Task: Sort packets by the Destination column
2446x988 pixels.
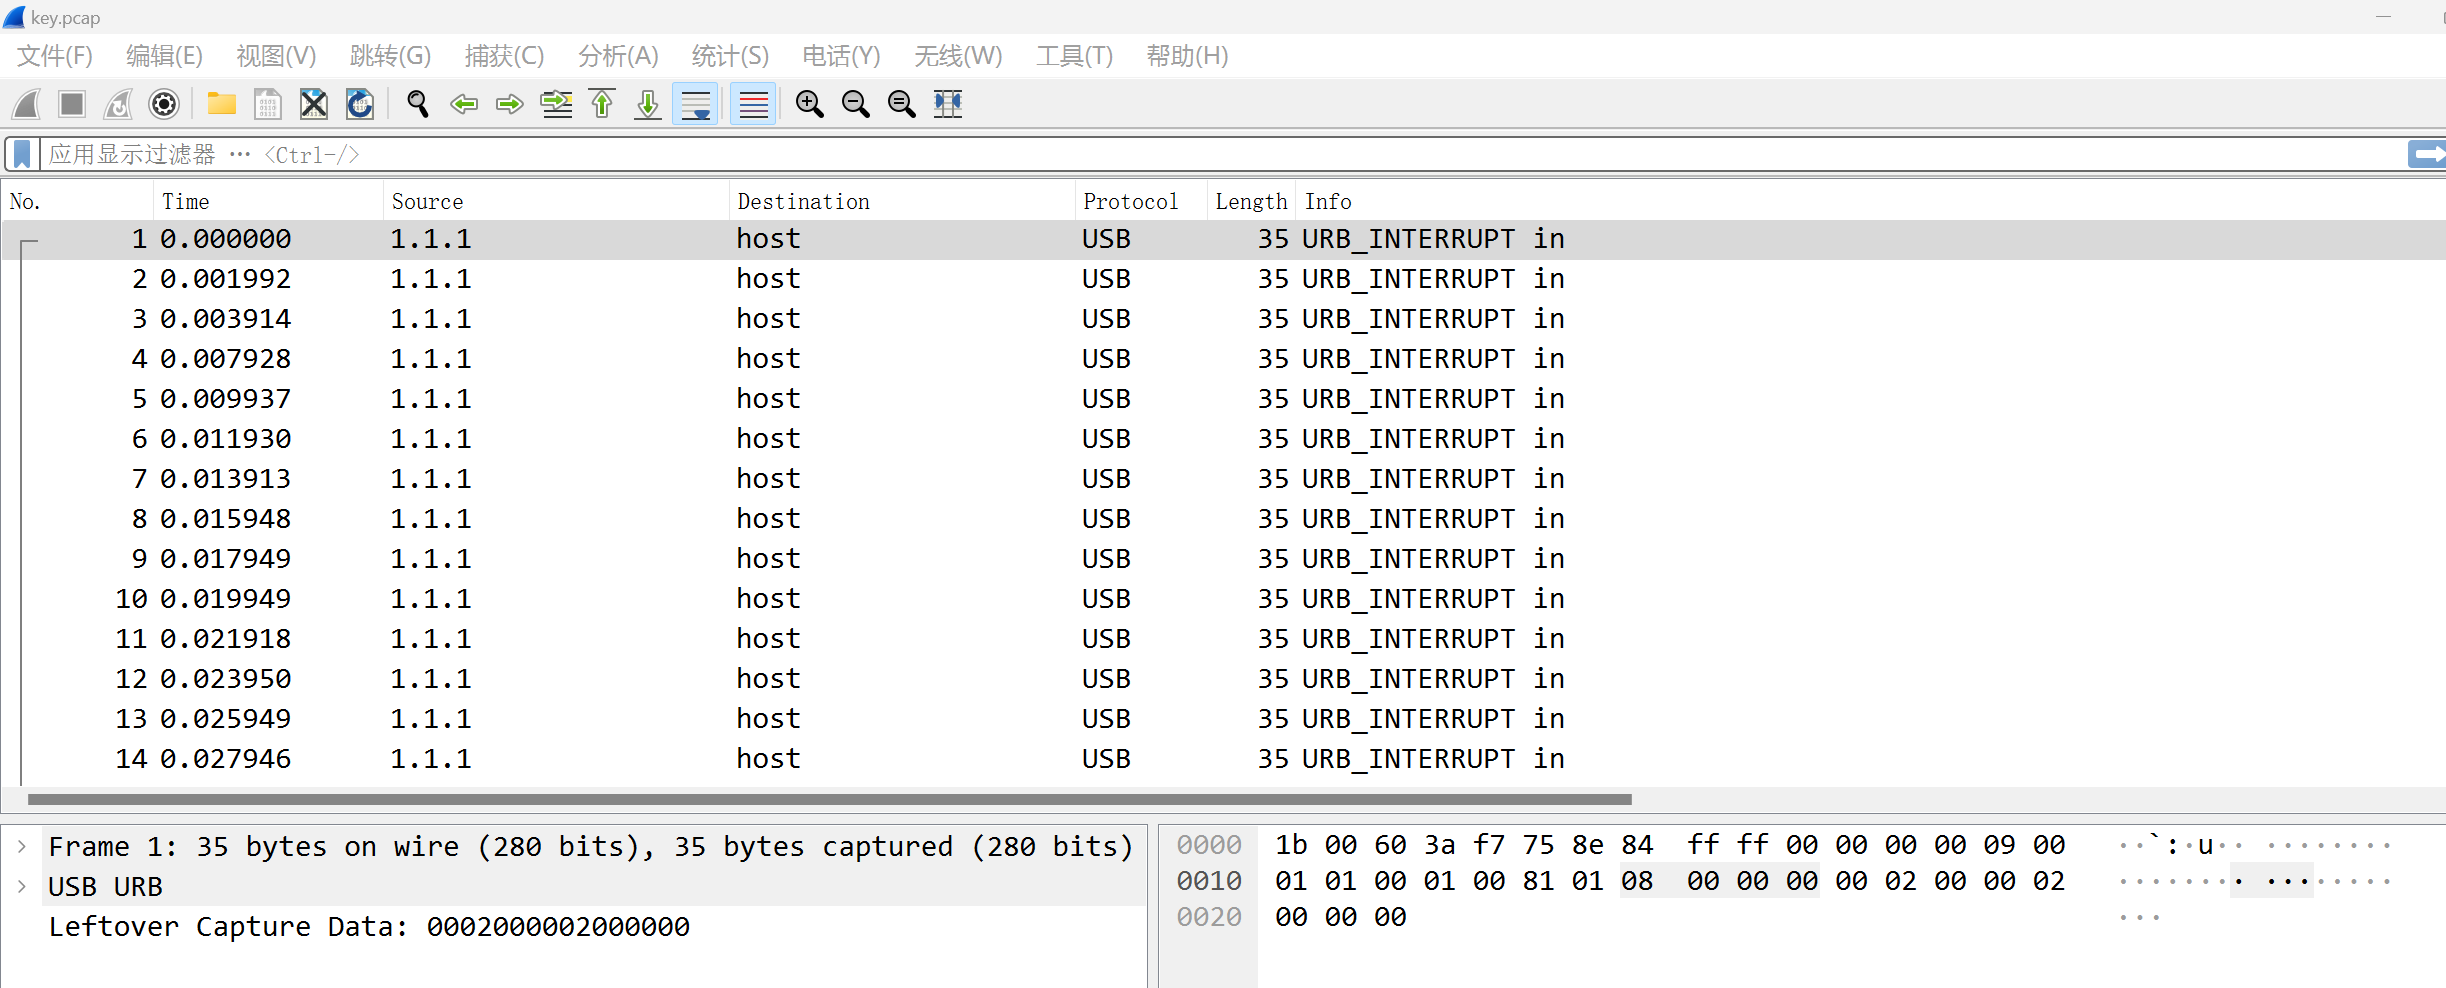Action: [903, 202]
